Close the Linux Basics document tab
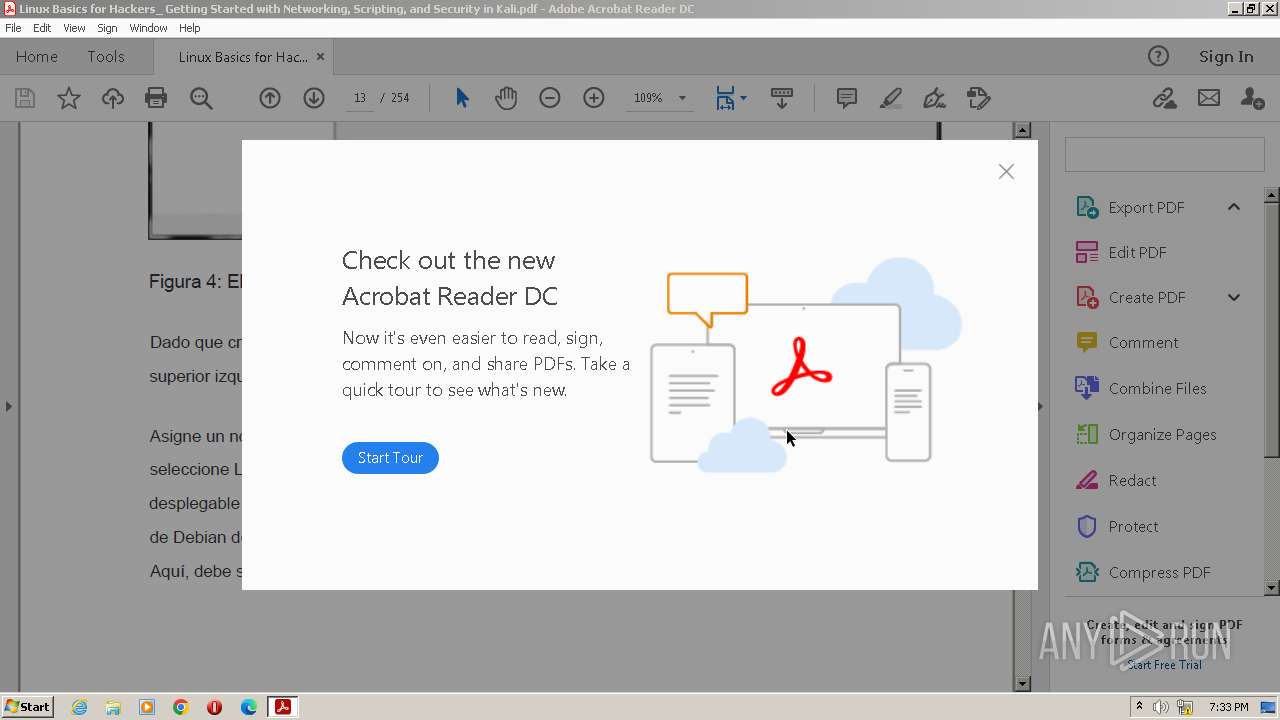 coord(320,57)
